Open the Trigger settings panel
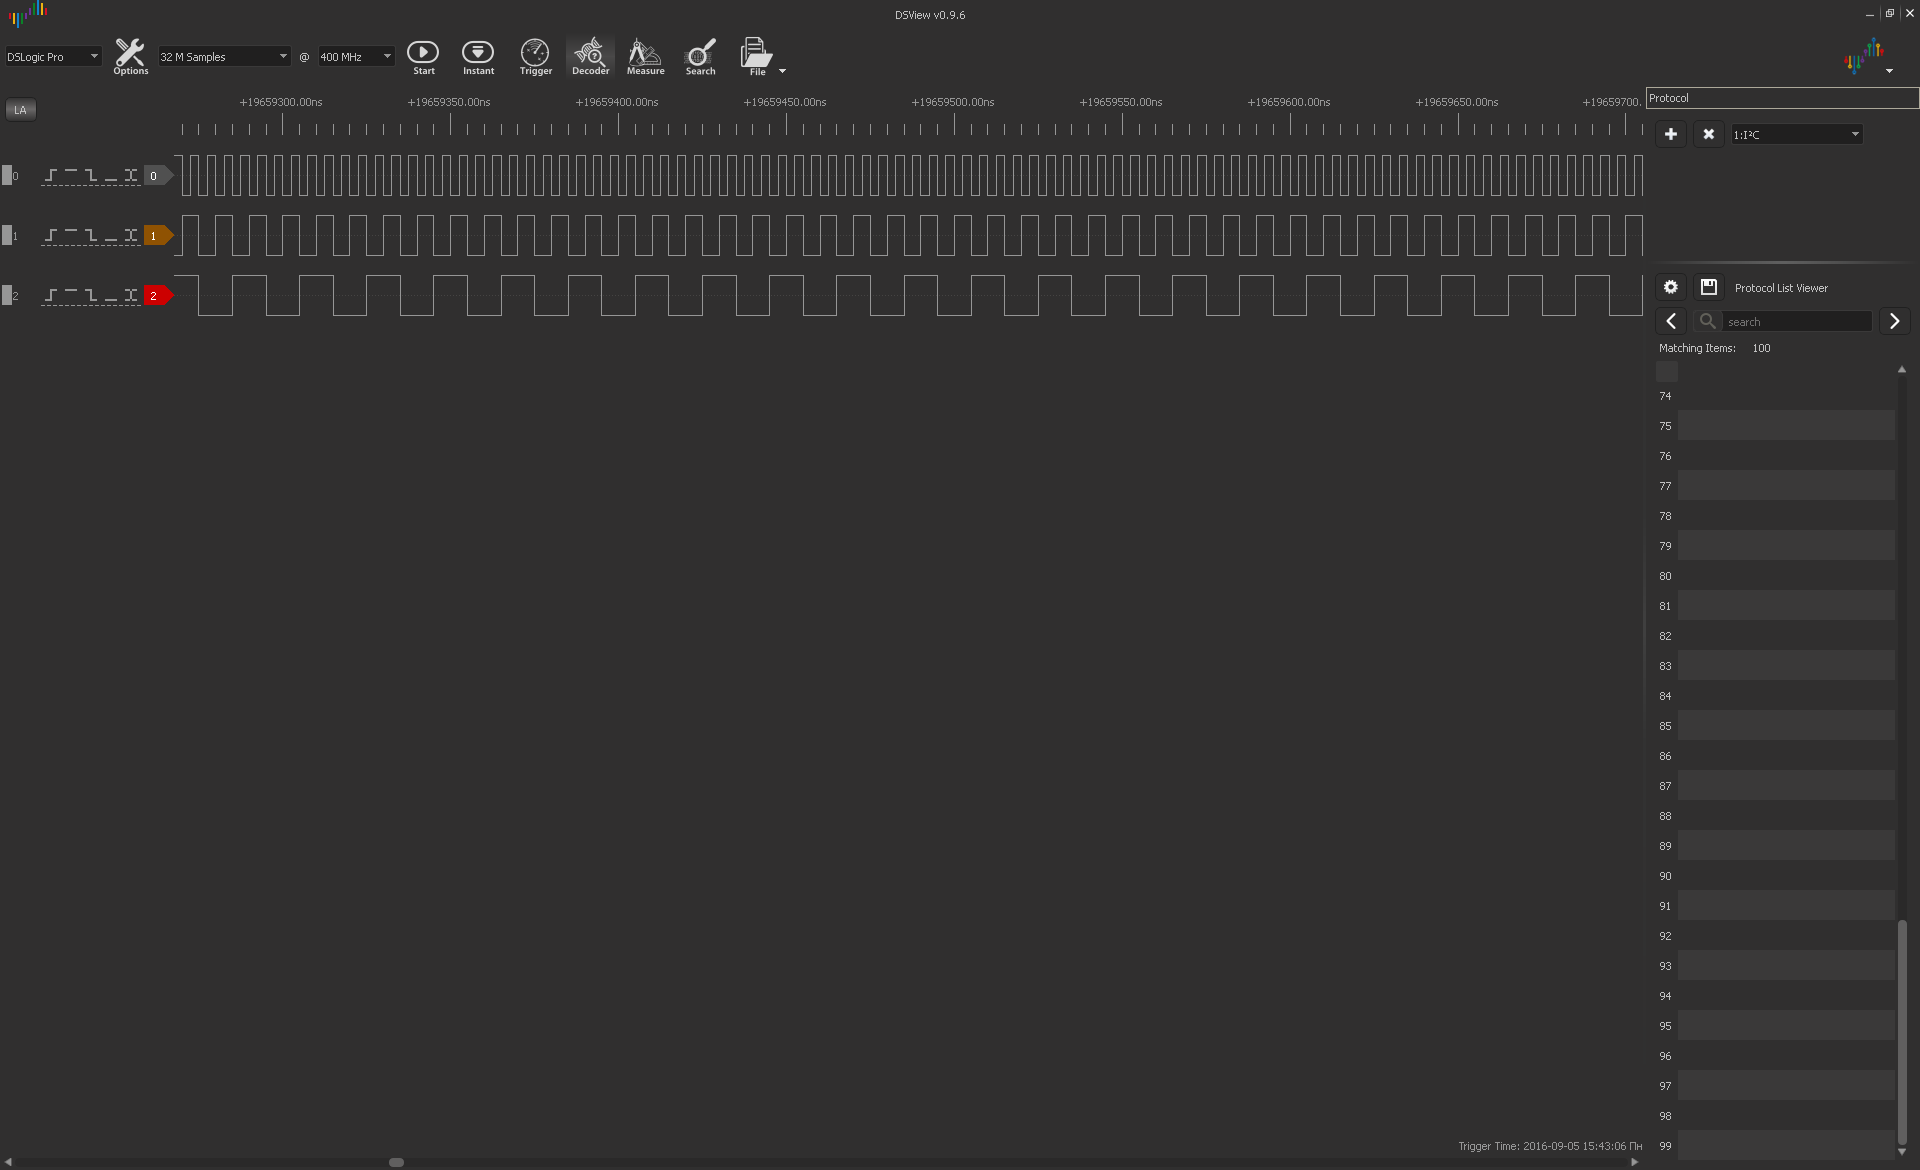Viewport: 1920px width, 1170px height. tap(535, 56)
